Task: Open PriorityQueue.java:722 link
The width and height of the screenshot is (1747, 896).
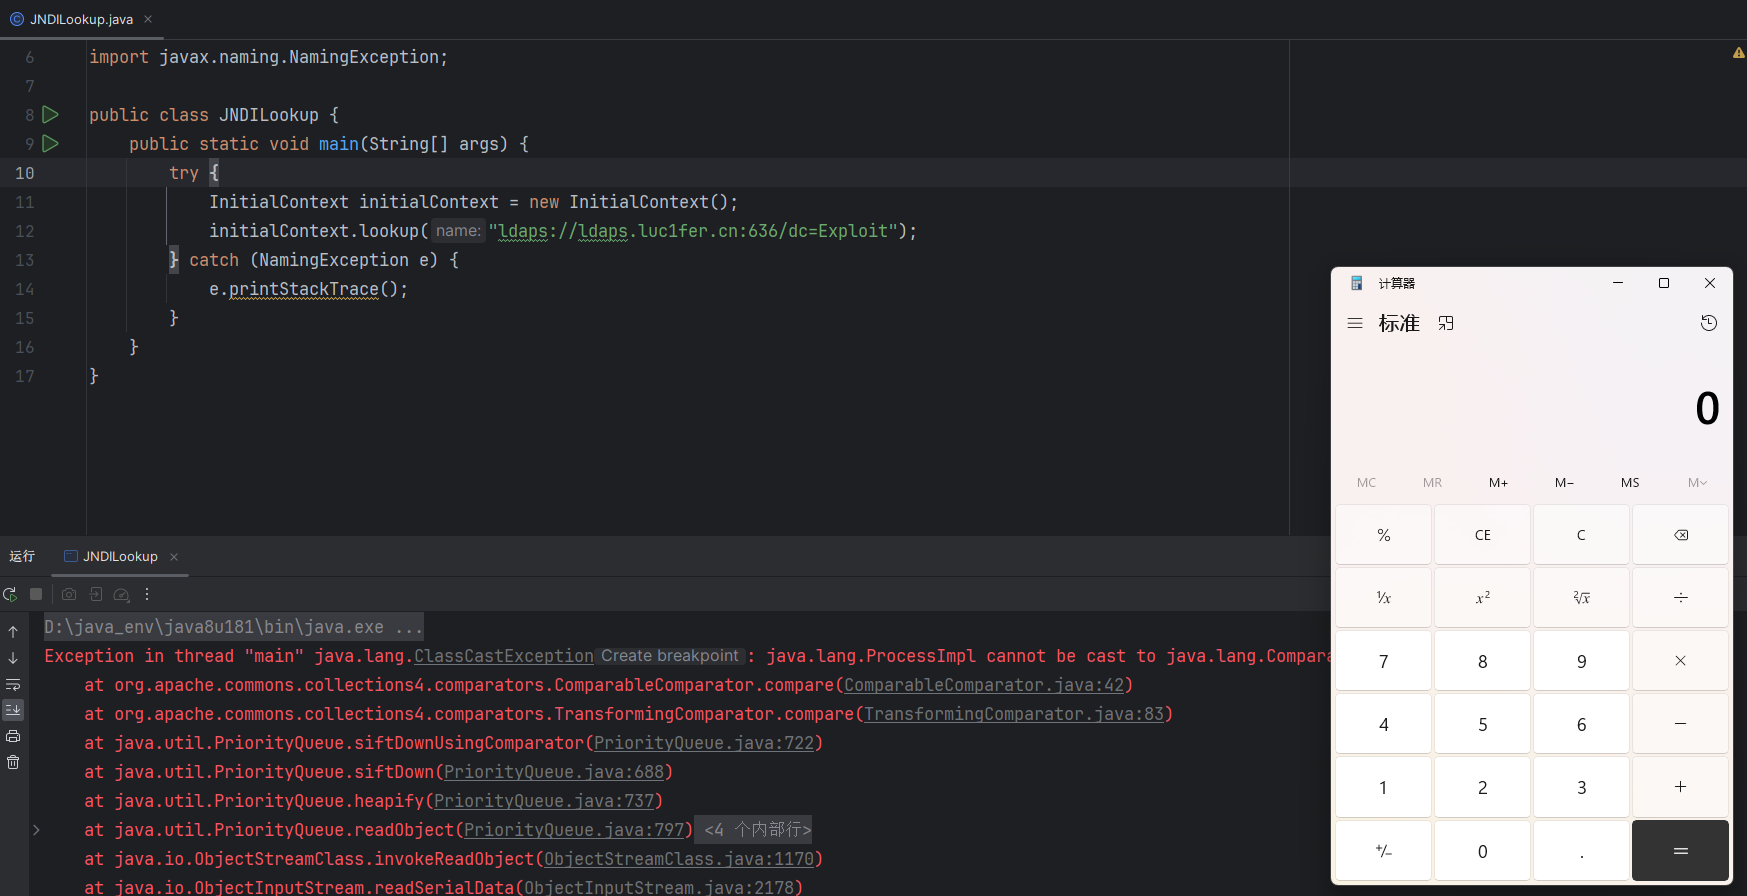Action: [x=704, y=743]
